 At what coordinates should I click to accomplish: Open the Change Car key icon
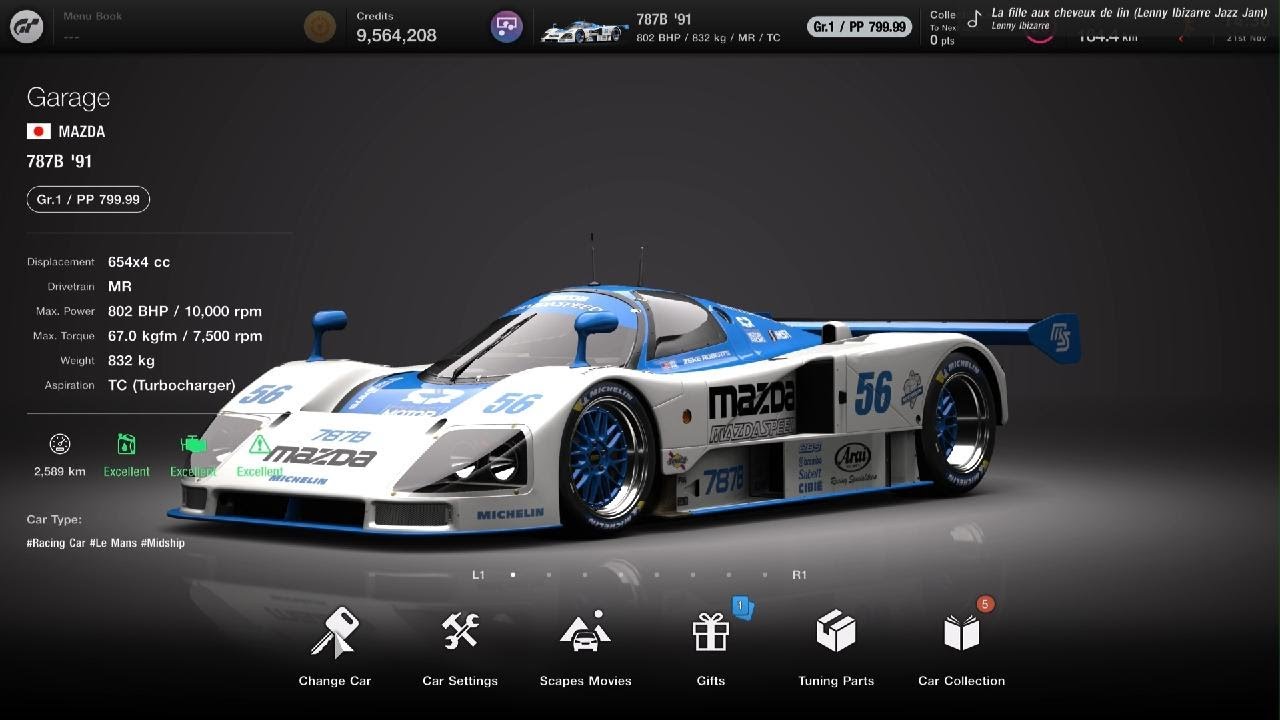334,632
